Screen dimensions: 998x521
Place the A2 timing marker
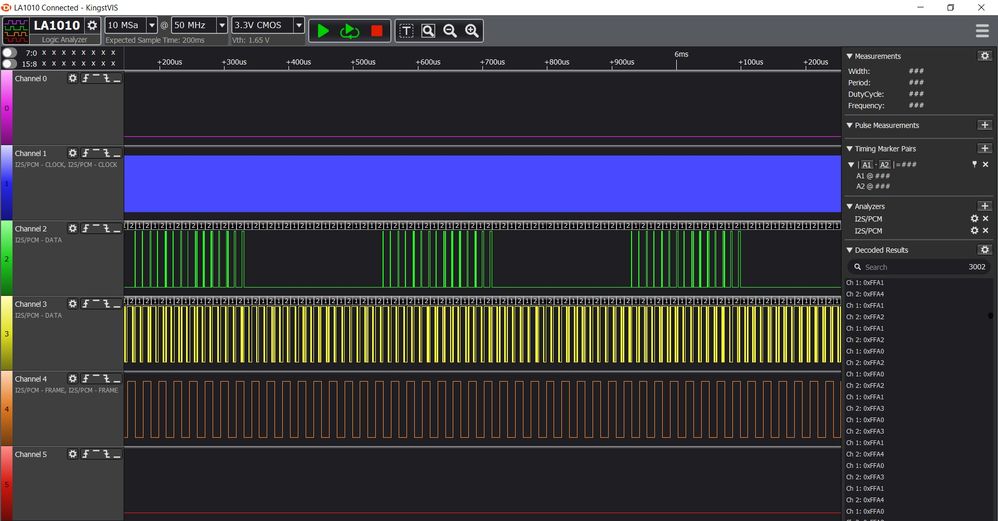[x=885, y=165]
